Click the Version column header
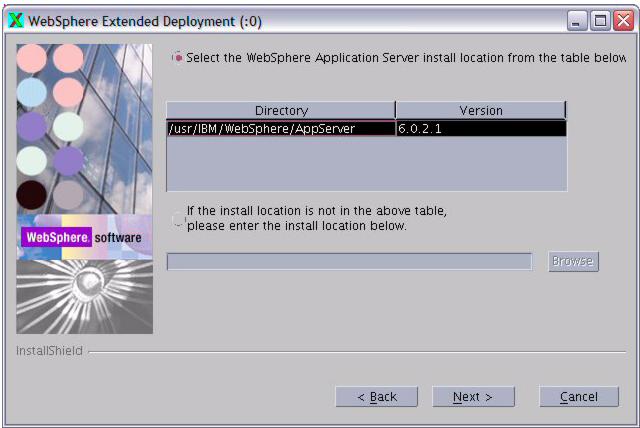Viewport: 640px width, 428px height. click(481, 110)
